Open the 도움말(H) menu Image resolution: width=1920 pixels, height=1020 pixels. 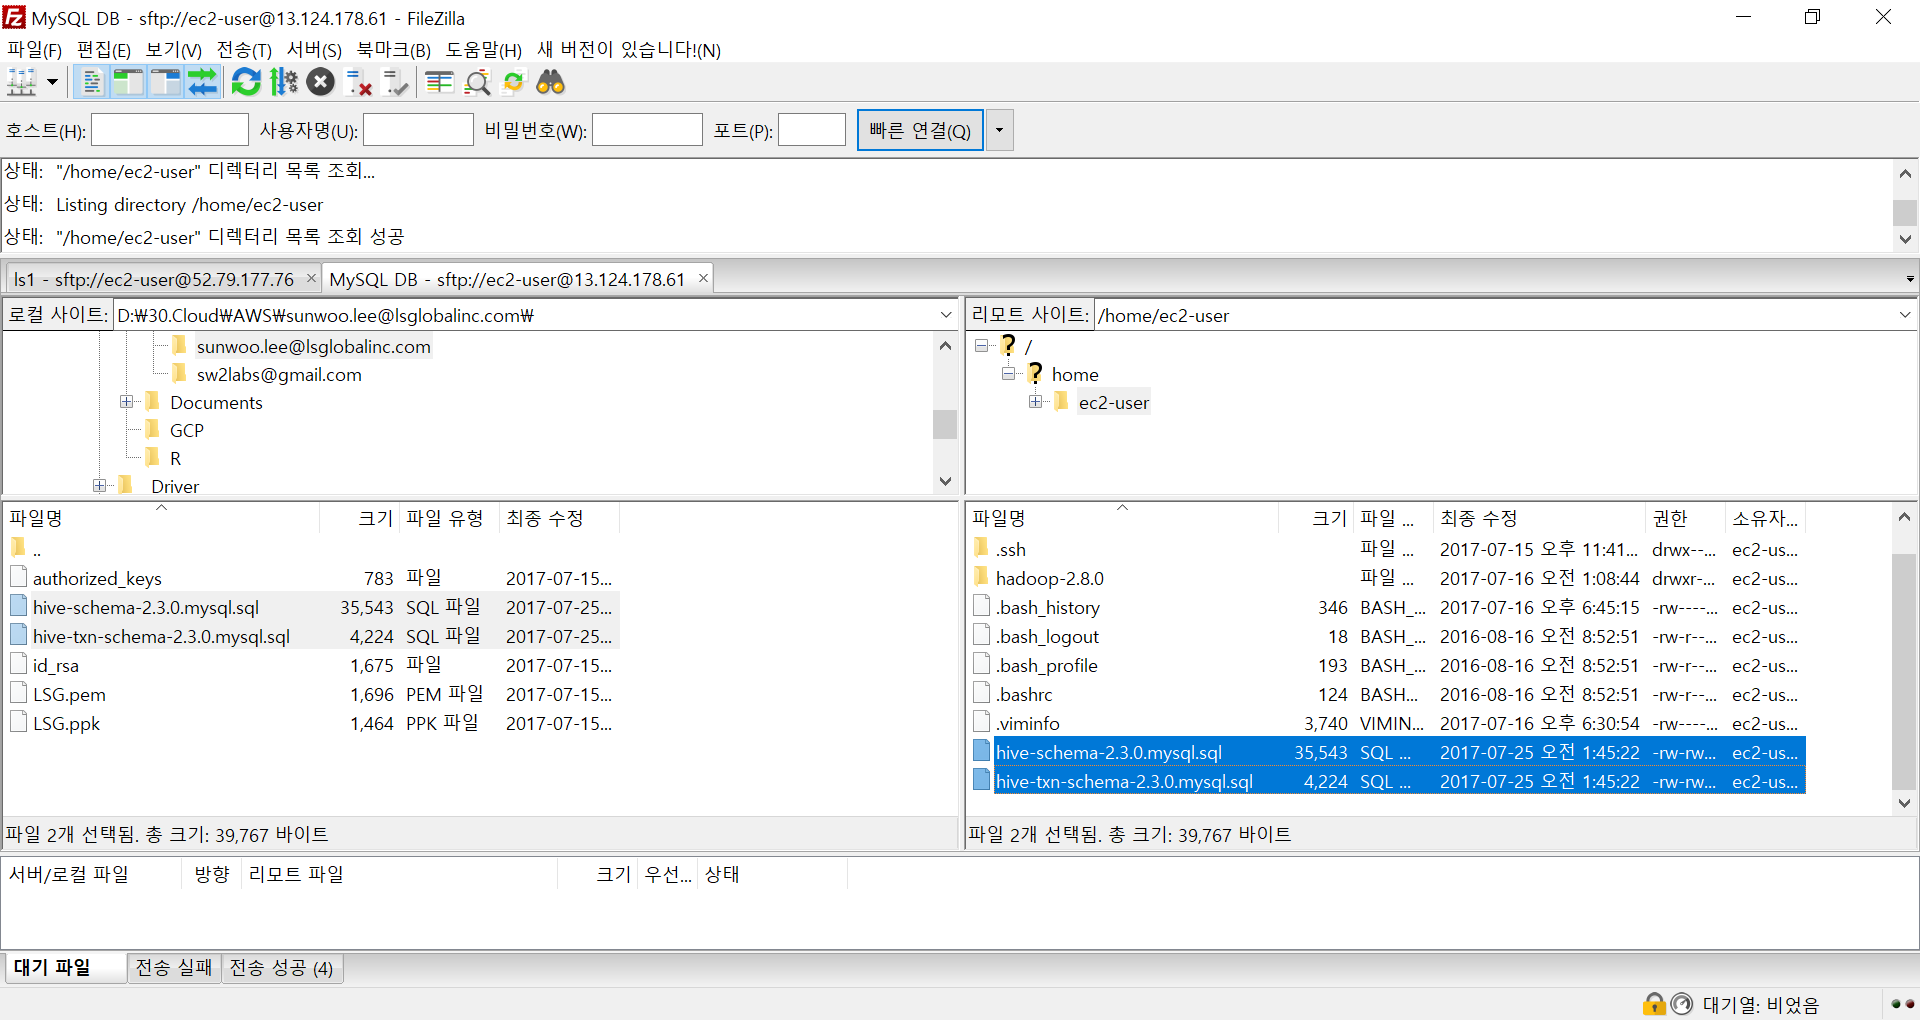coord(484,50)
